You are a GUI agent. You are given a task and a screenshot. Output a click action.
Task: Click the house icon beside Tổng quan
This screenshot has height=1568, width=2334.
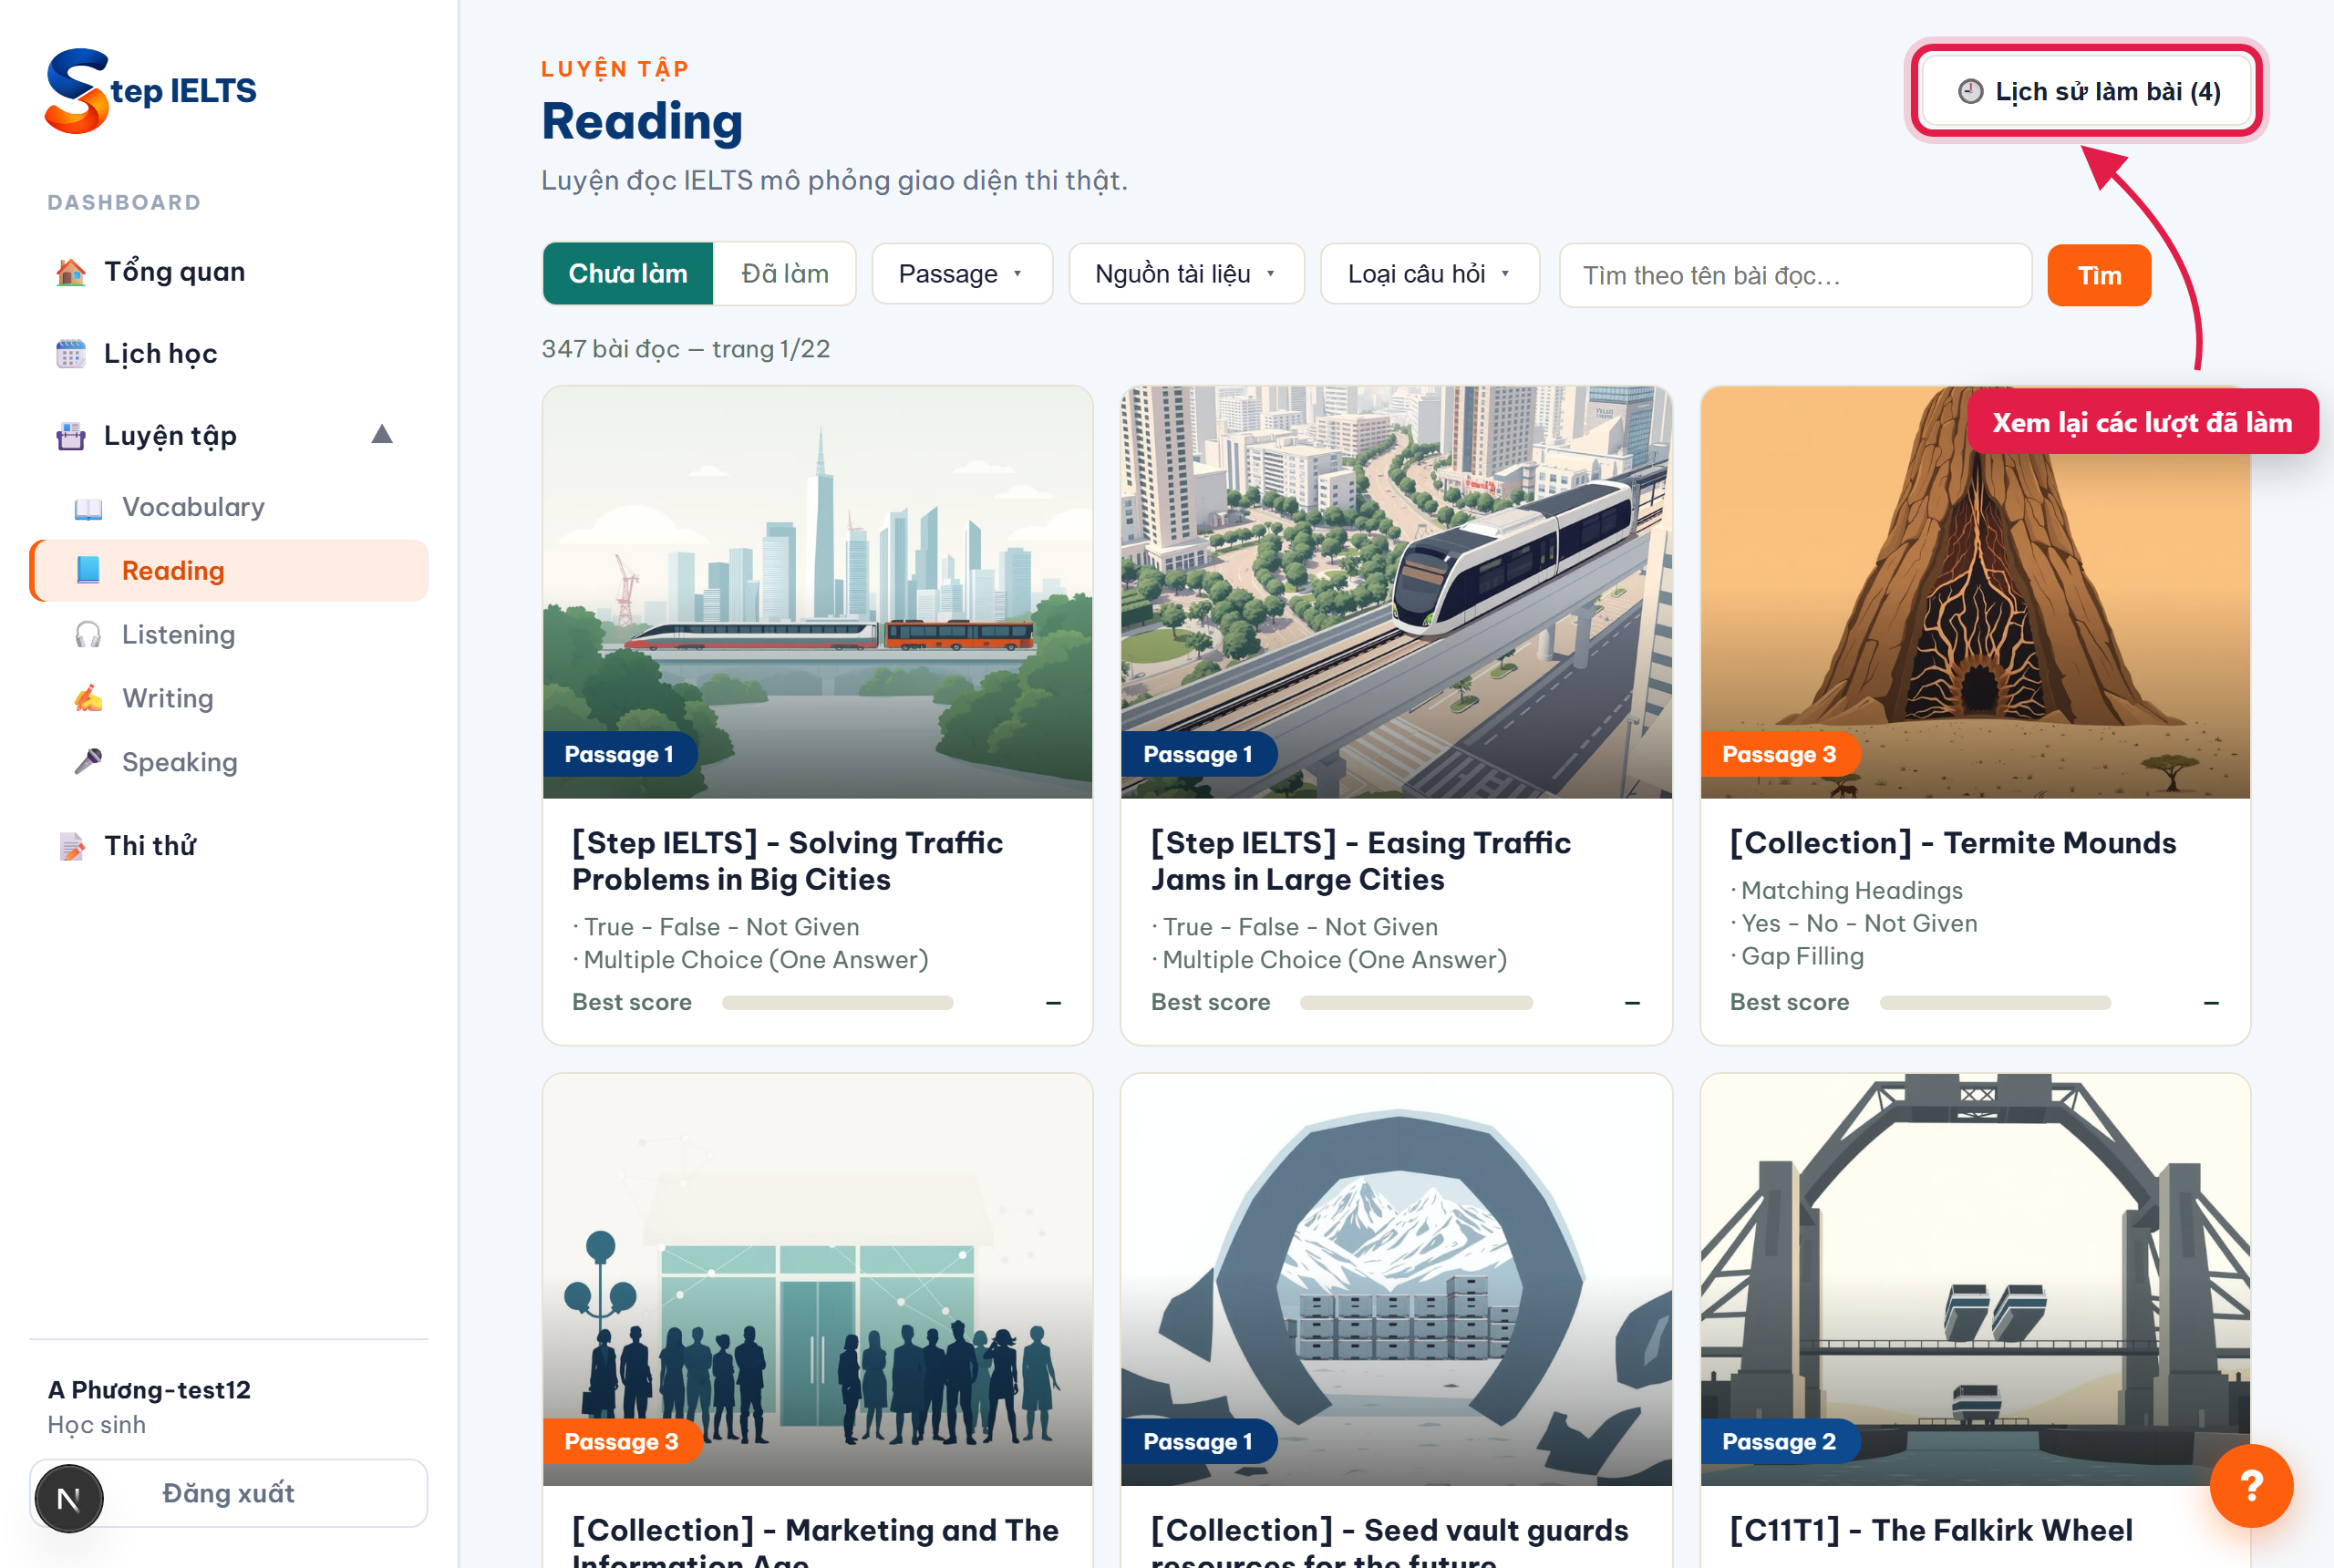click(71, 272)
